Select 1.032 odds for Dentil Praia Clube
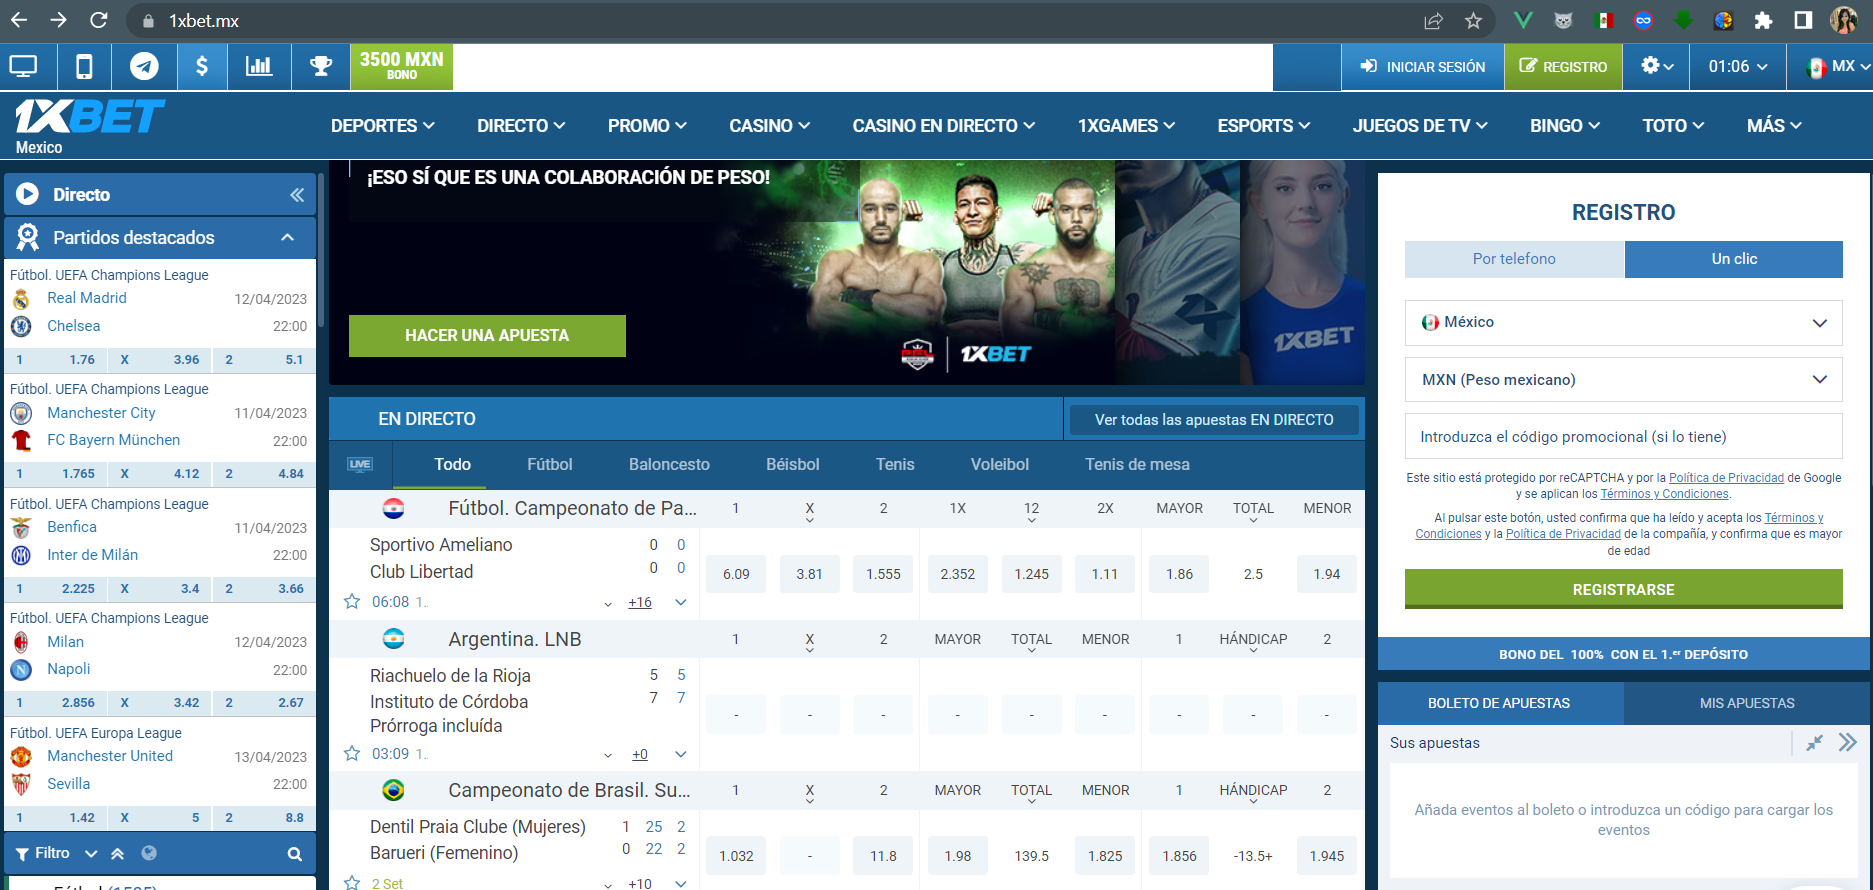Screen dimensions: 1873x890 736,856
